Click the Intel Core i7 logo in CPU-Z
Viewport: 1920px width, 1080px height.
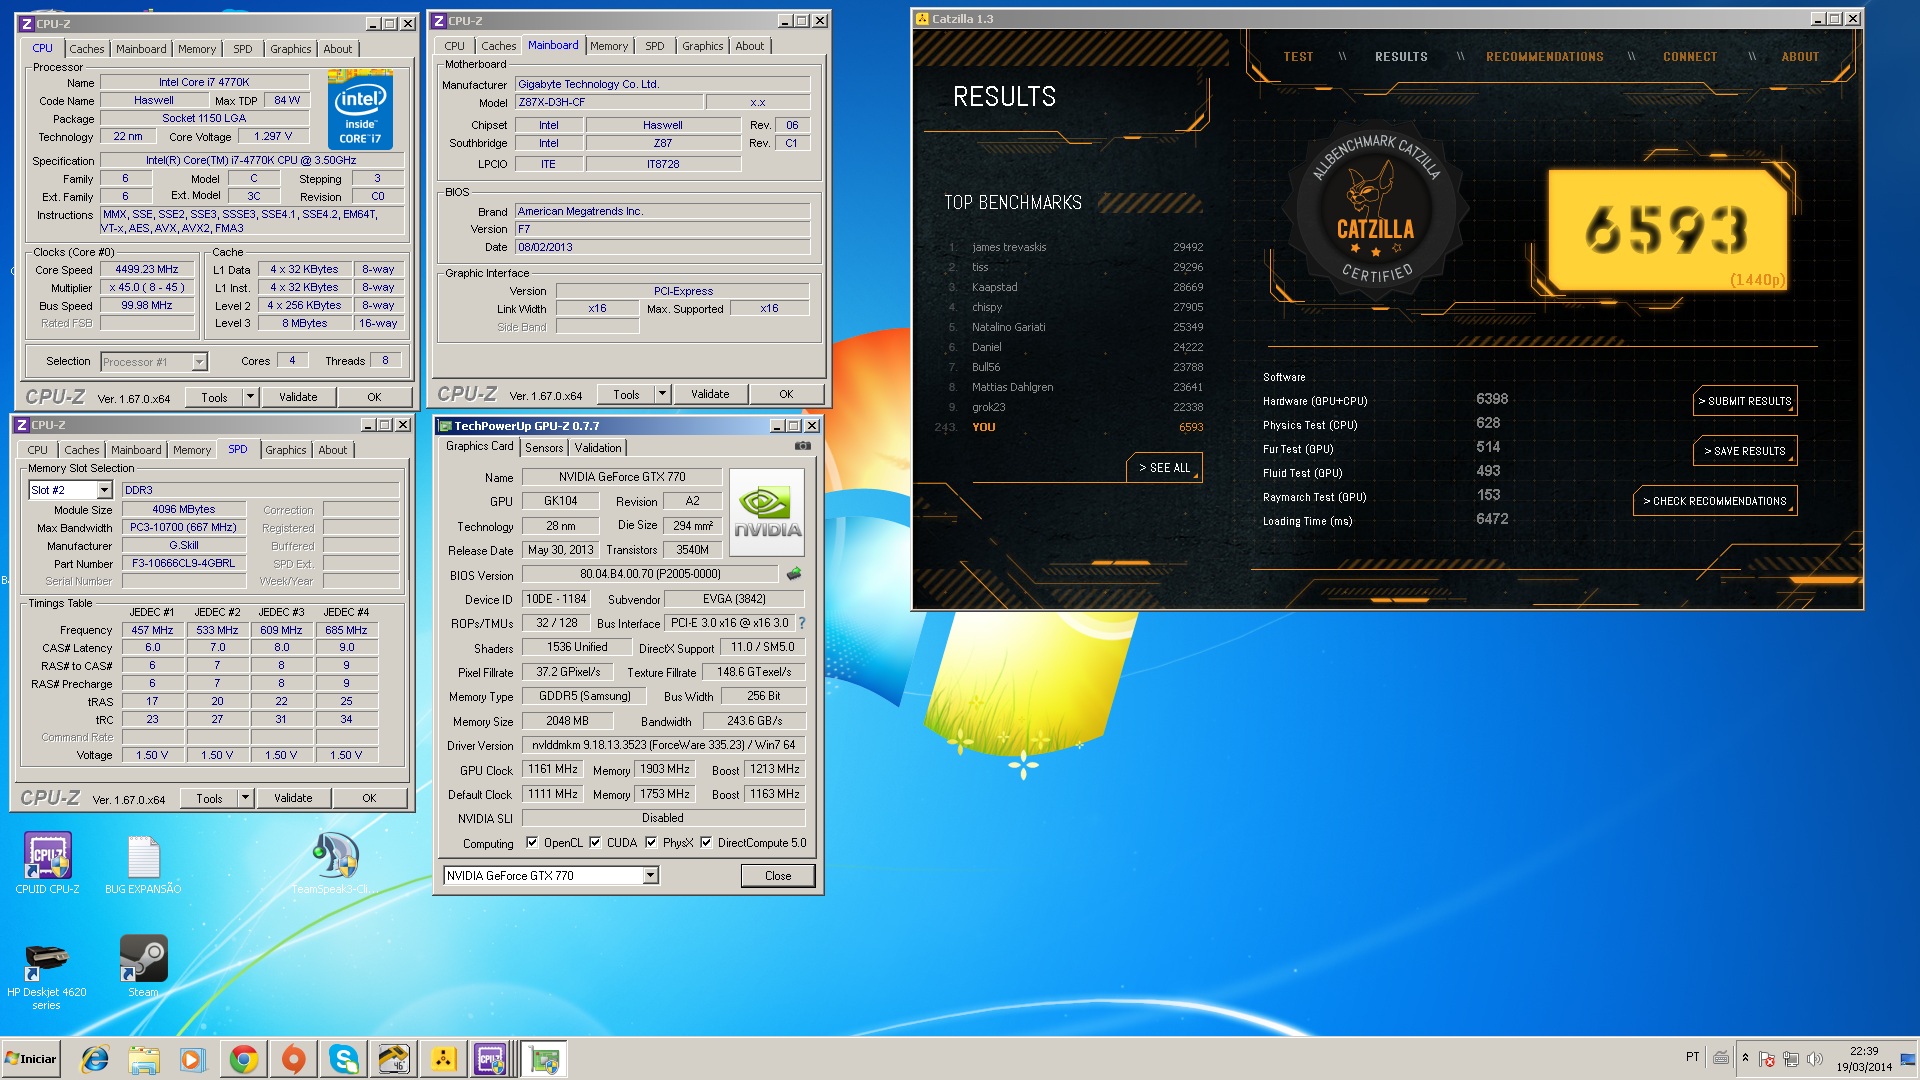tap(360, 109)
